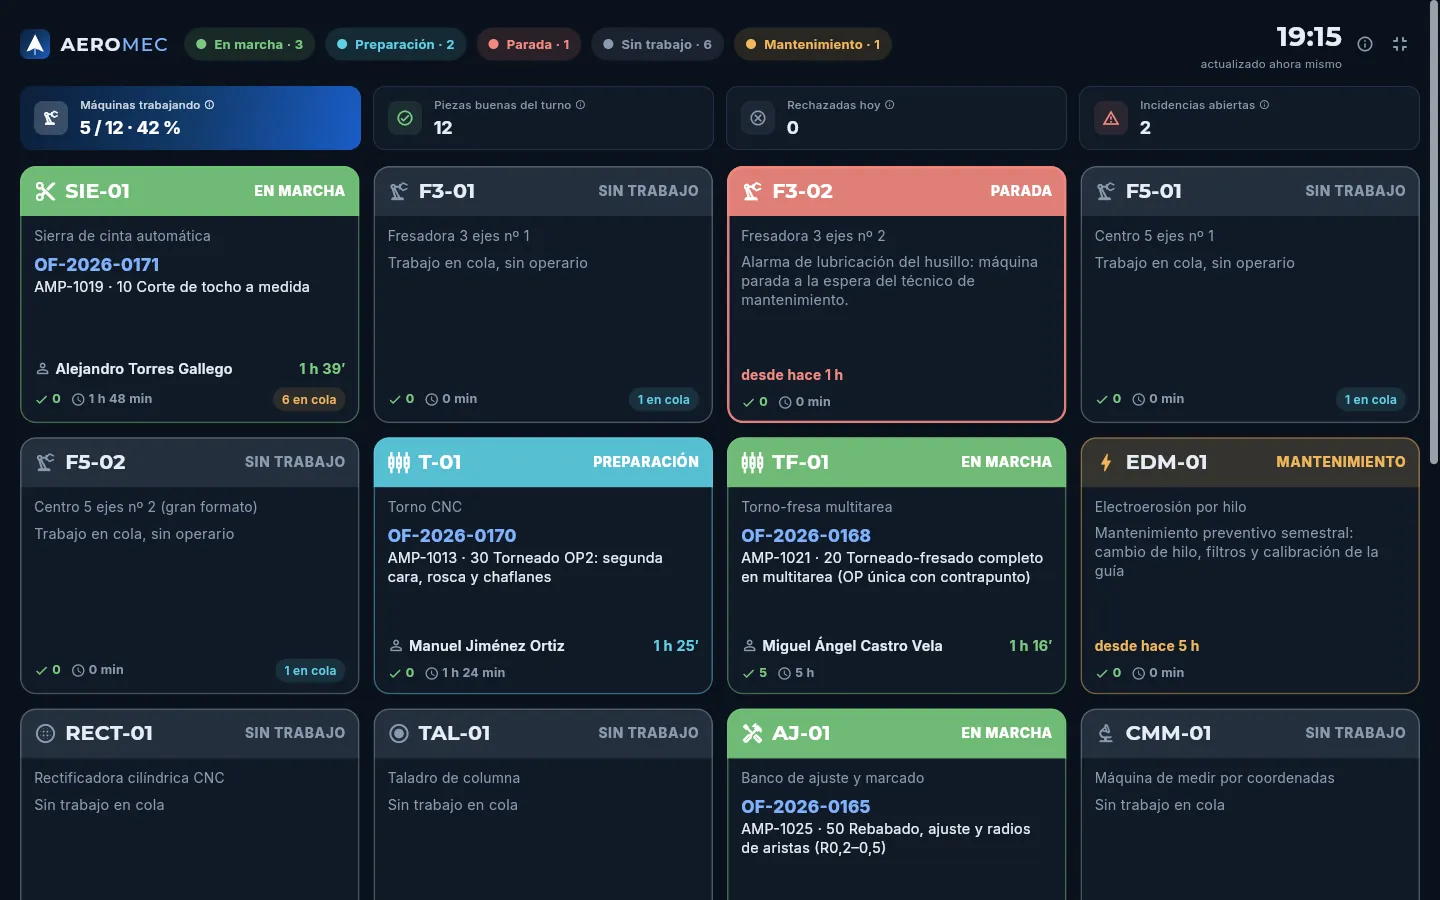Click the drill icon on the TAL-01 card
This screenshot has width=1440, height=900.
point(399,733)
